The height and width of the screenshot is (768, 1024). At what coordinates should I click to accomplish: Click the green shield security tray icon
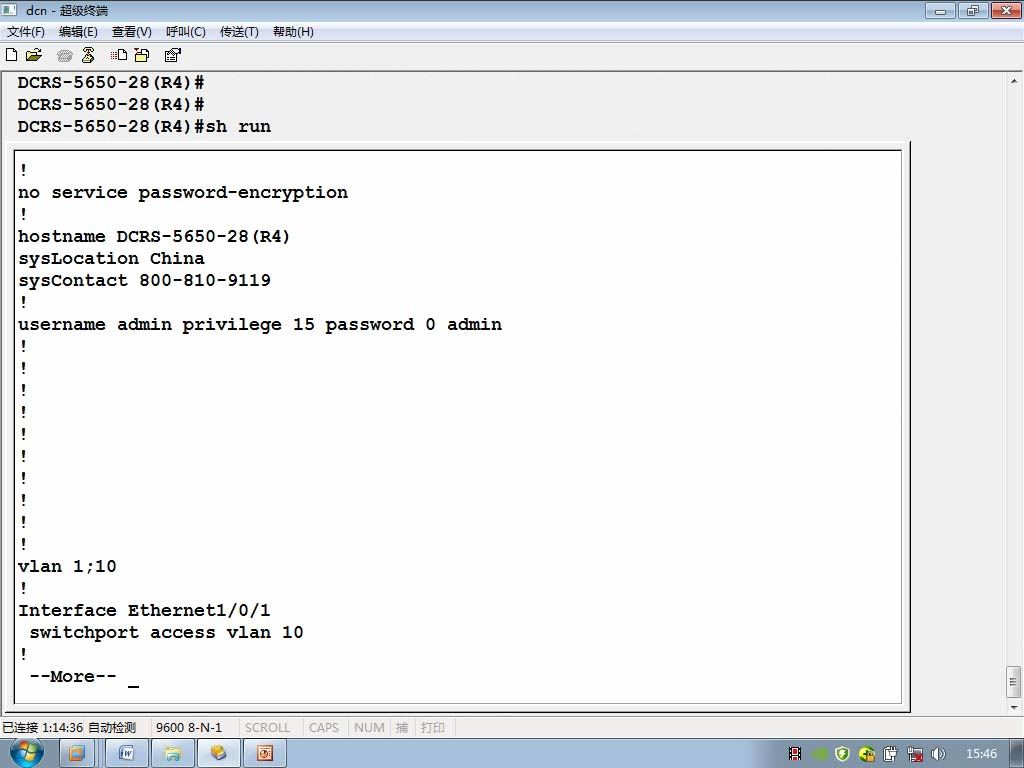842,754
